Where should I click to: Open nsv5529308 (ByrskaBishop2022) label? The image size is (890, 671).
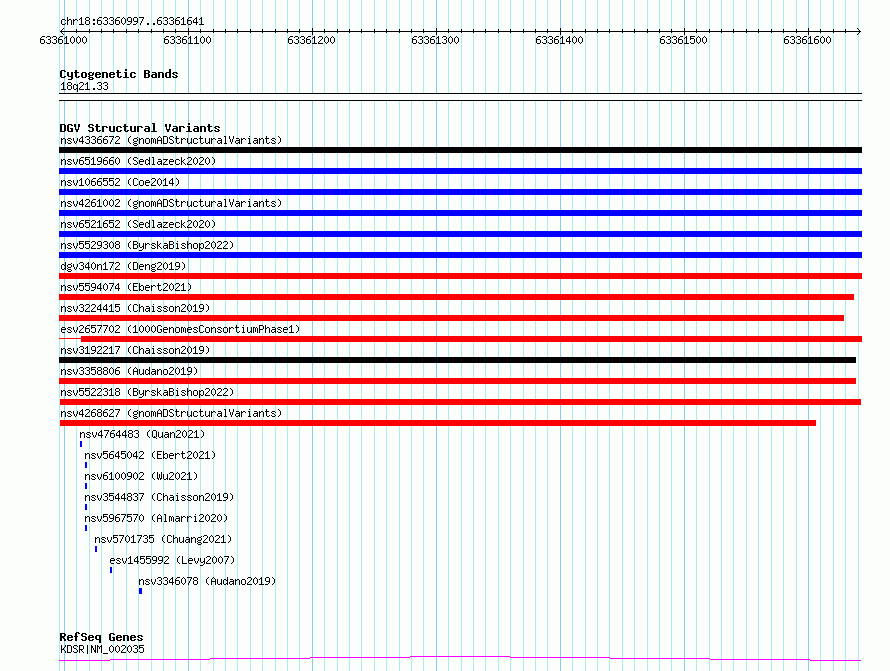coord(147,245)
